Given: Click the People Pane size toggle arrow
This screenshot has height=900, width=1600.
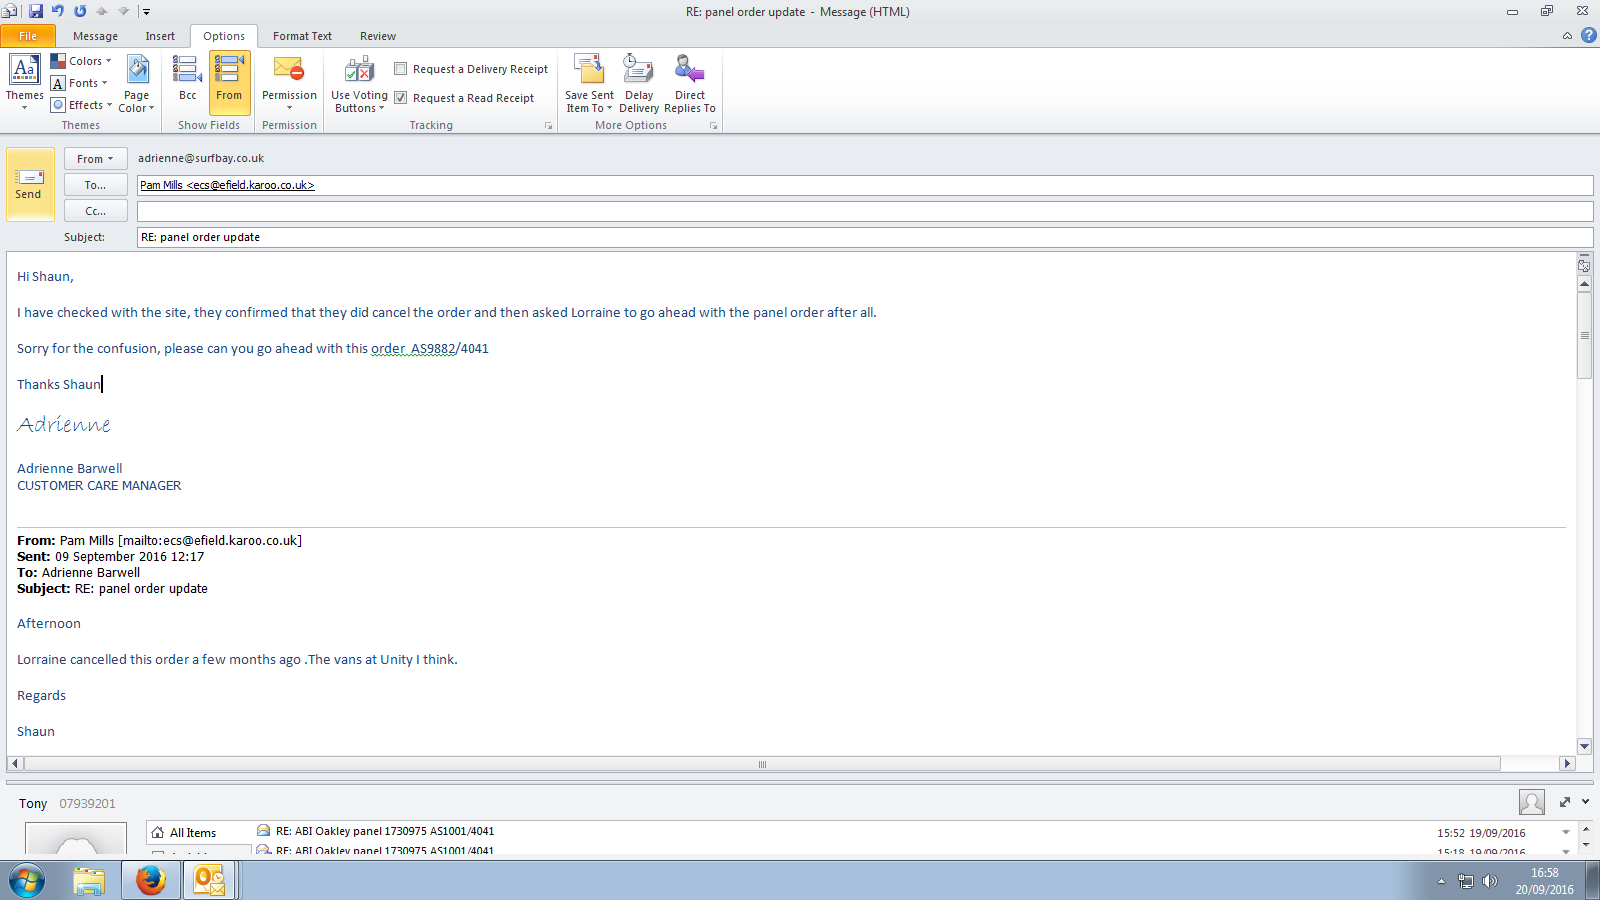Looking at the screenshot, I should pyautogui.click(x=1565, y=802).
